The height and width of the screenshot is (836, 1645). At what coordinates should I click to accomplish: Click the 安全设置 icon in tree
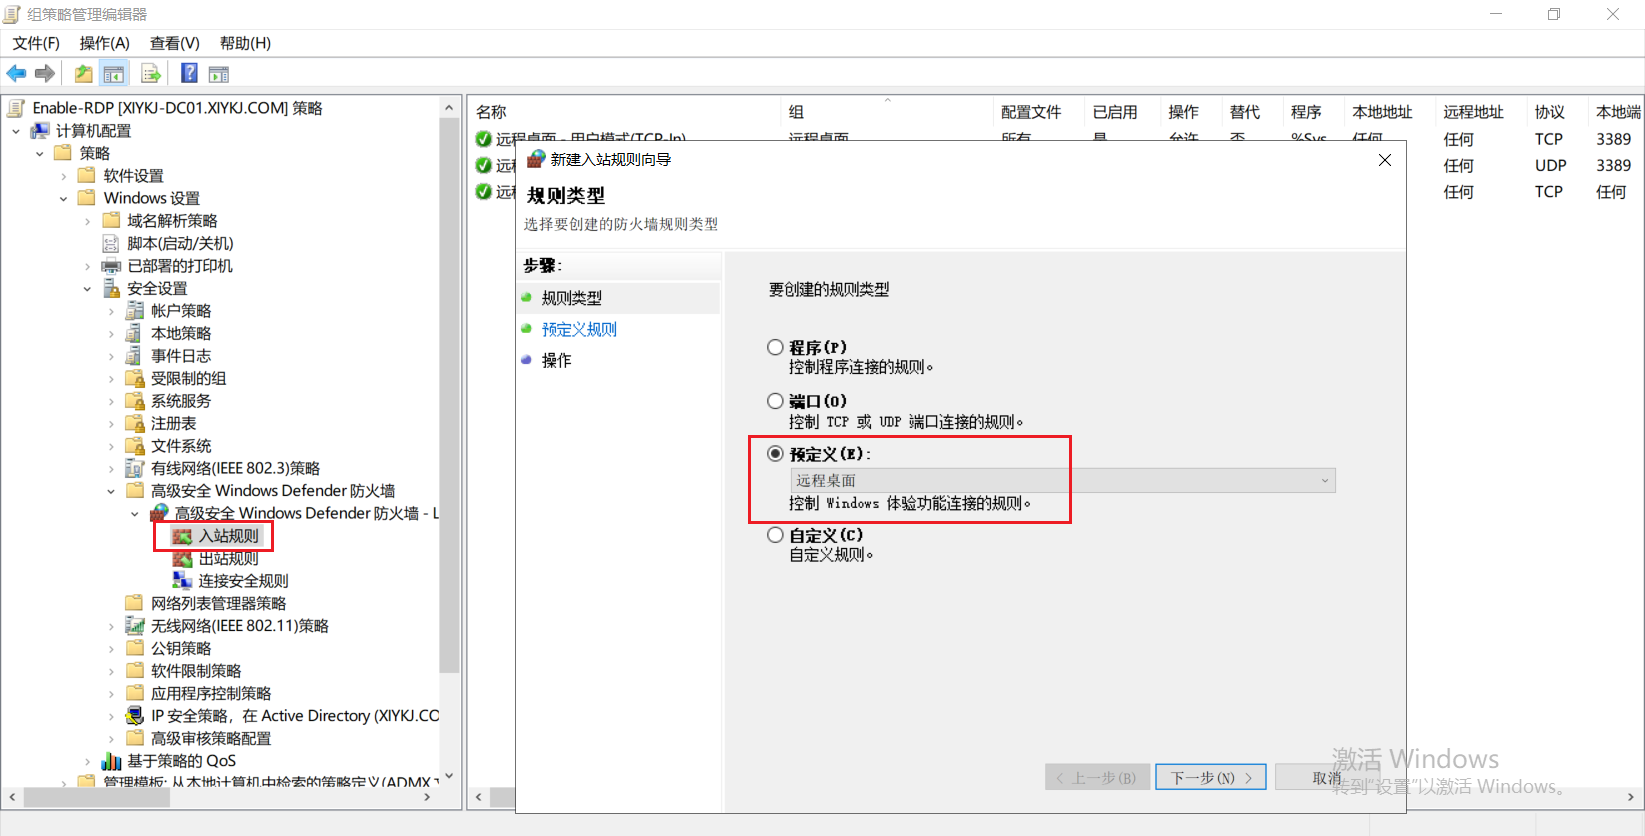tap(111, 288)
